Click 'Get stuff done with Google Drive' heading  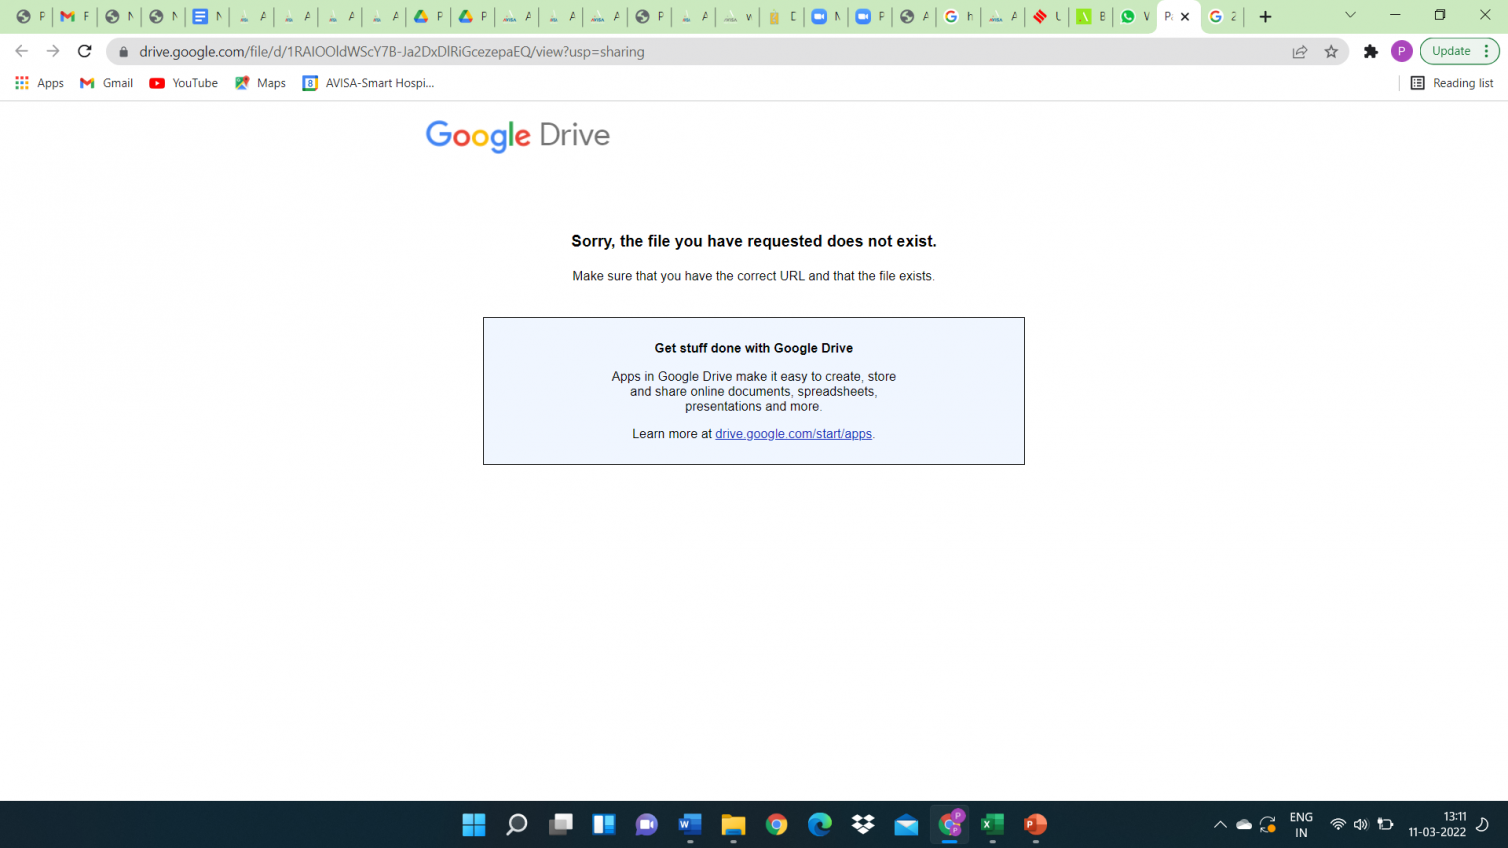point(754,348)
